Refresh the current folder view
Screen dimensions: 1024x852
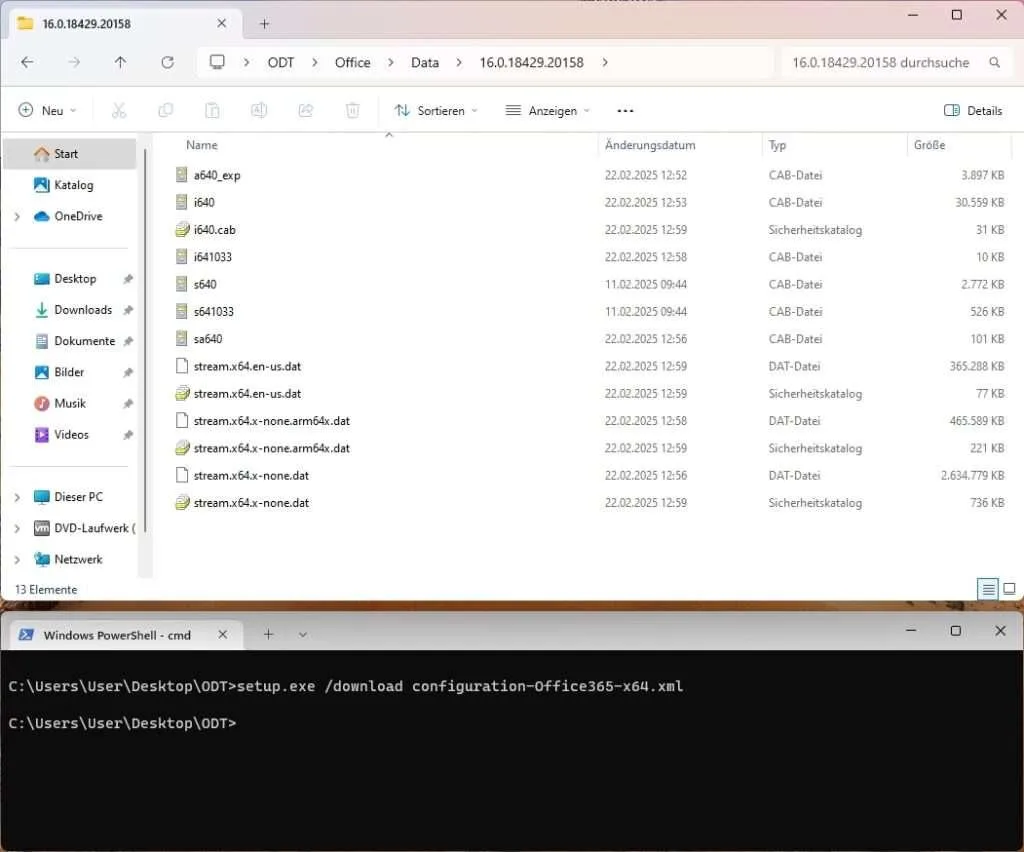167,62
